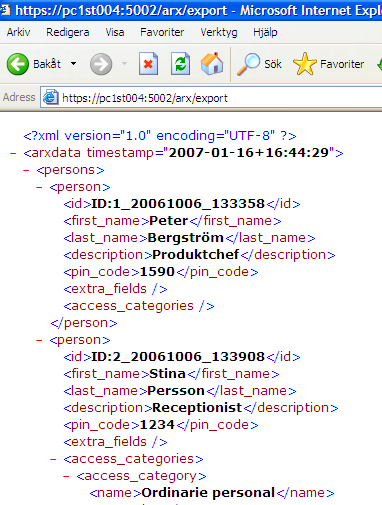Click the page icon in address bar
Viewport: 382px width, 505px height.
tap(51, 97)
